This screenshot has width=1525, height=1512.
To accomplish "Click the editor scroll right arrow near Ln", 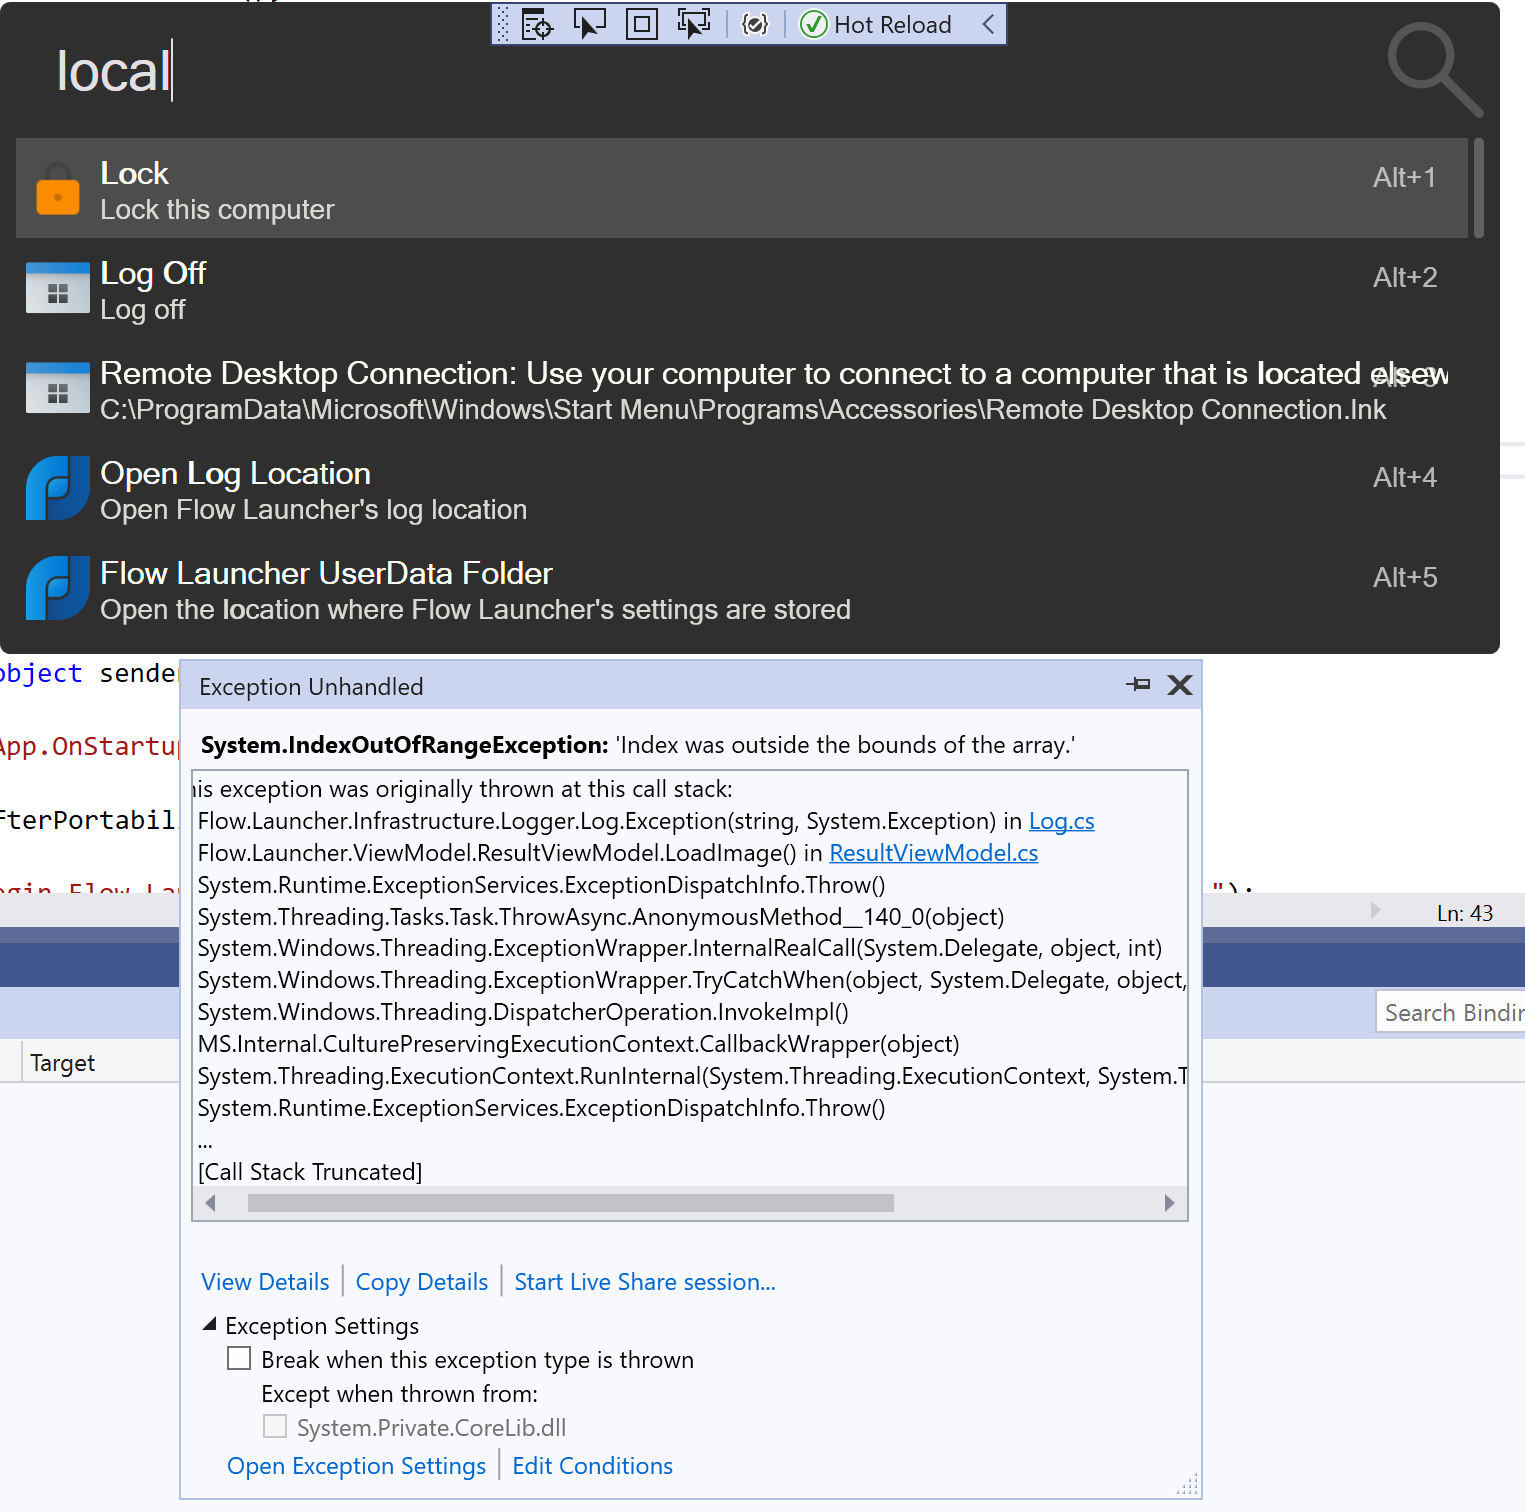I will (x=1375, y=910).
